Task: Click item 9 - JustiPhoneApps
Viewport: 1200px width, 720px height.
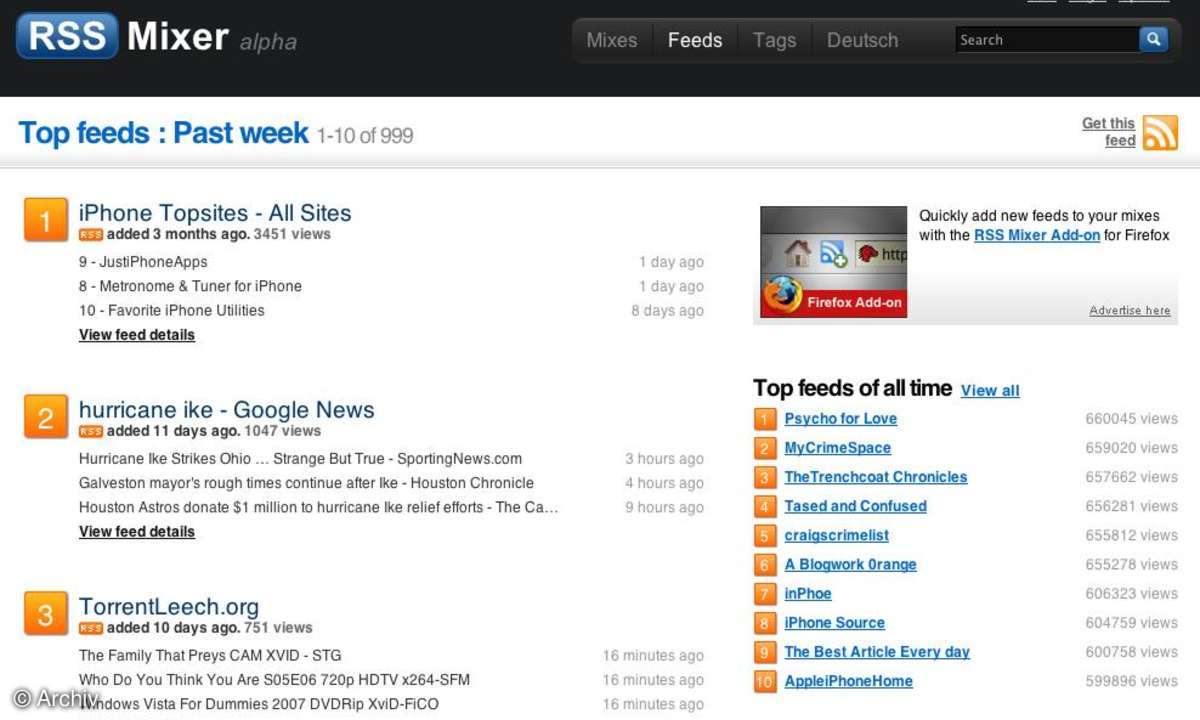Action: (143, 262)
